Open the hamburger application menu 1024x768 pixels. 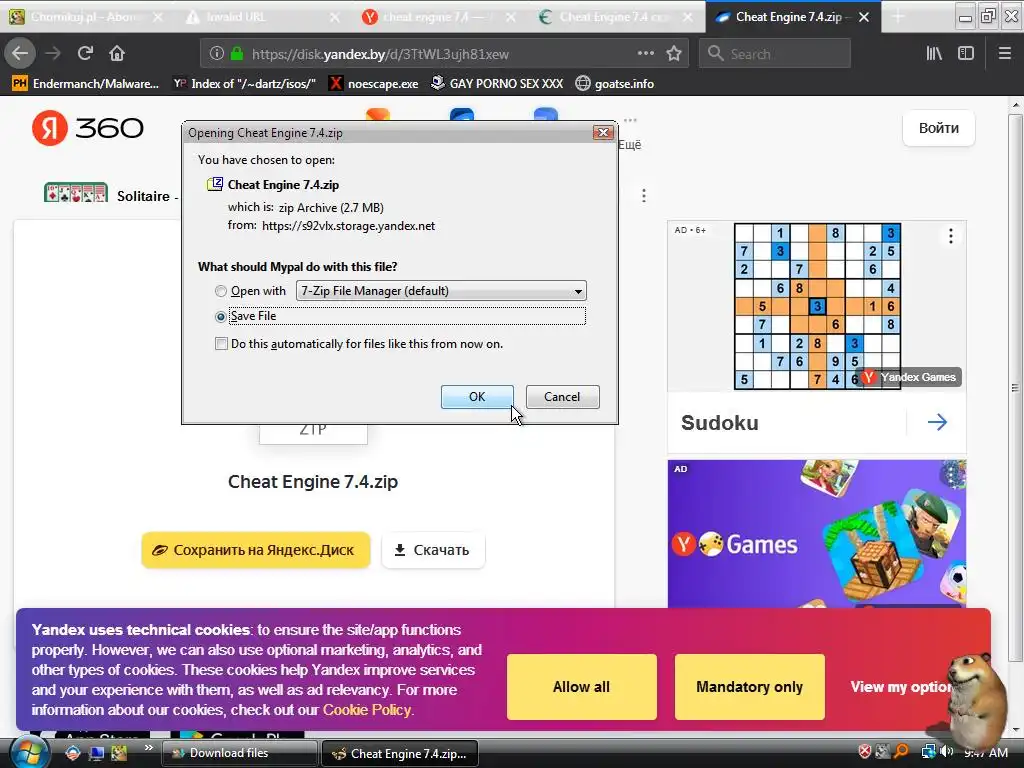tap(1005, 54)
